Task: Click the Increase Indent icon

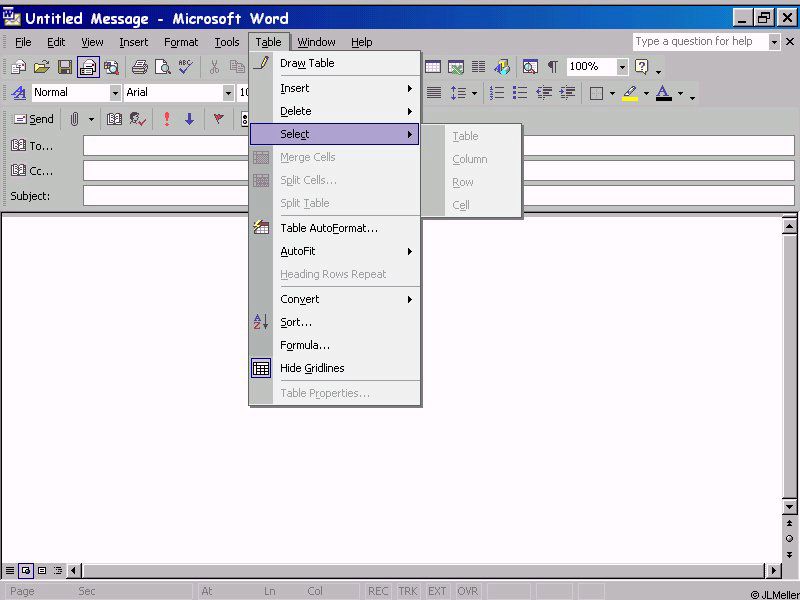Action: coord(567,93)
